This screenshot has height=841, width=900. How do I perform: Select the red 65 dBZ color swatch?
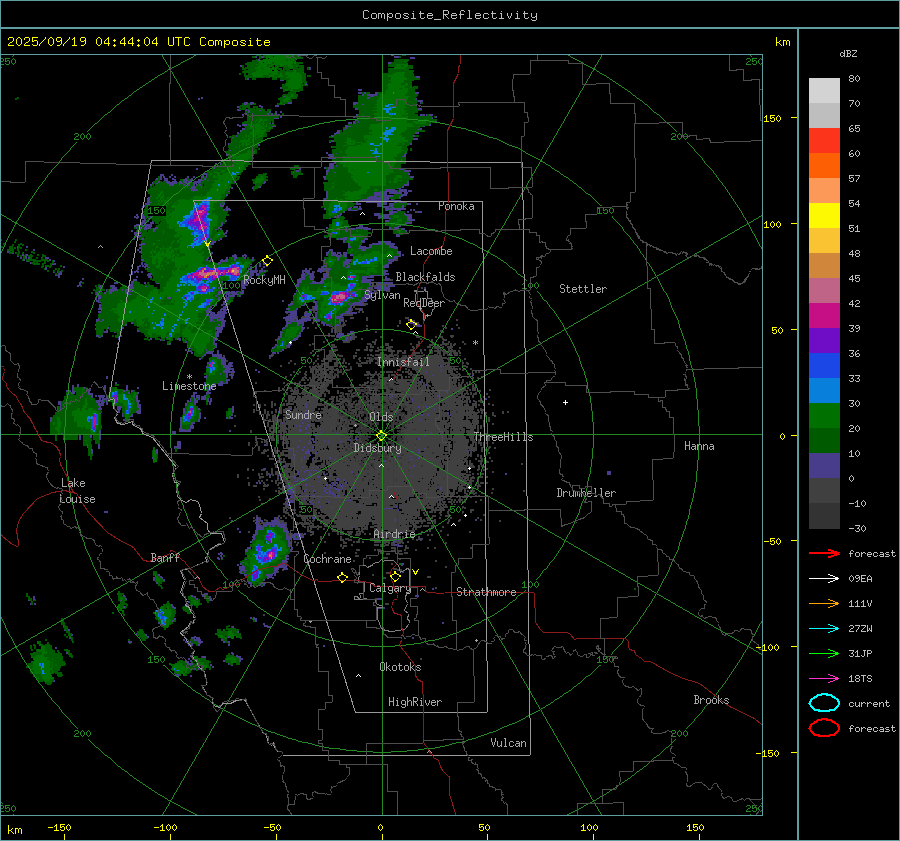point(824,141)
